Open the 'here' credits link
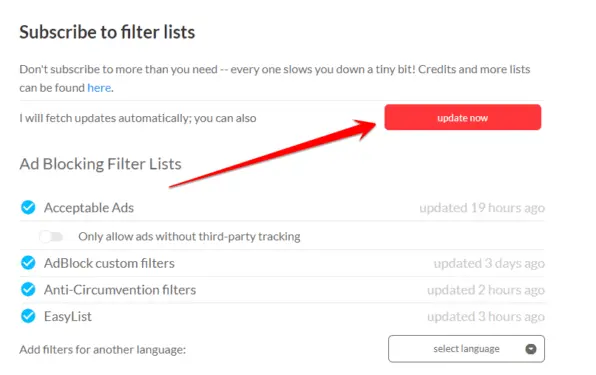This screenshot has height=375, width=596. tap(99, 88)
